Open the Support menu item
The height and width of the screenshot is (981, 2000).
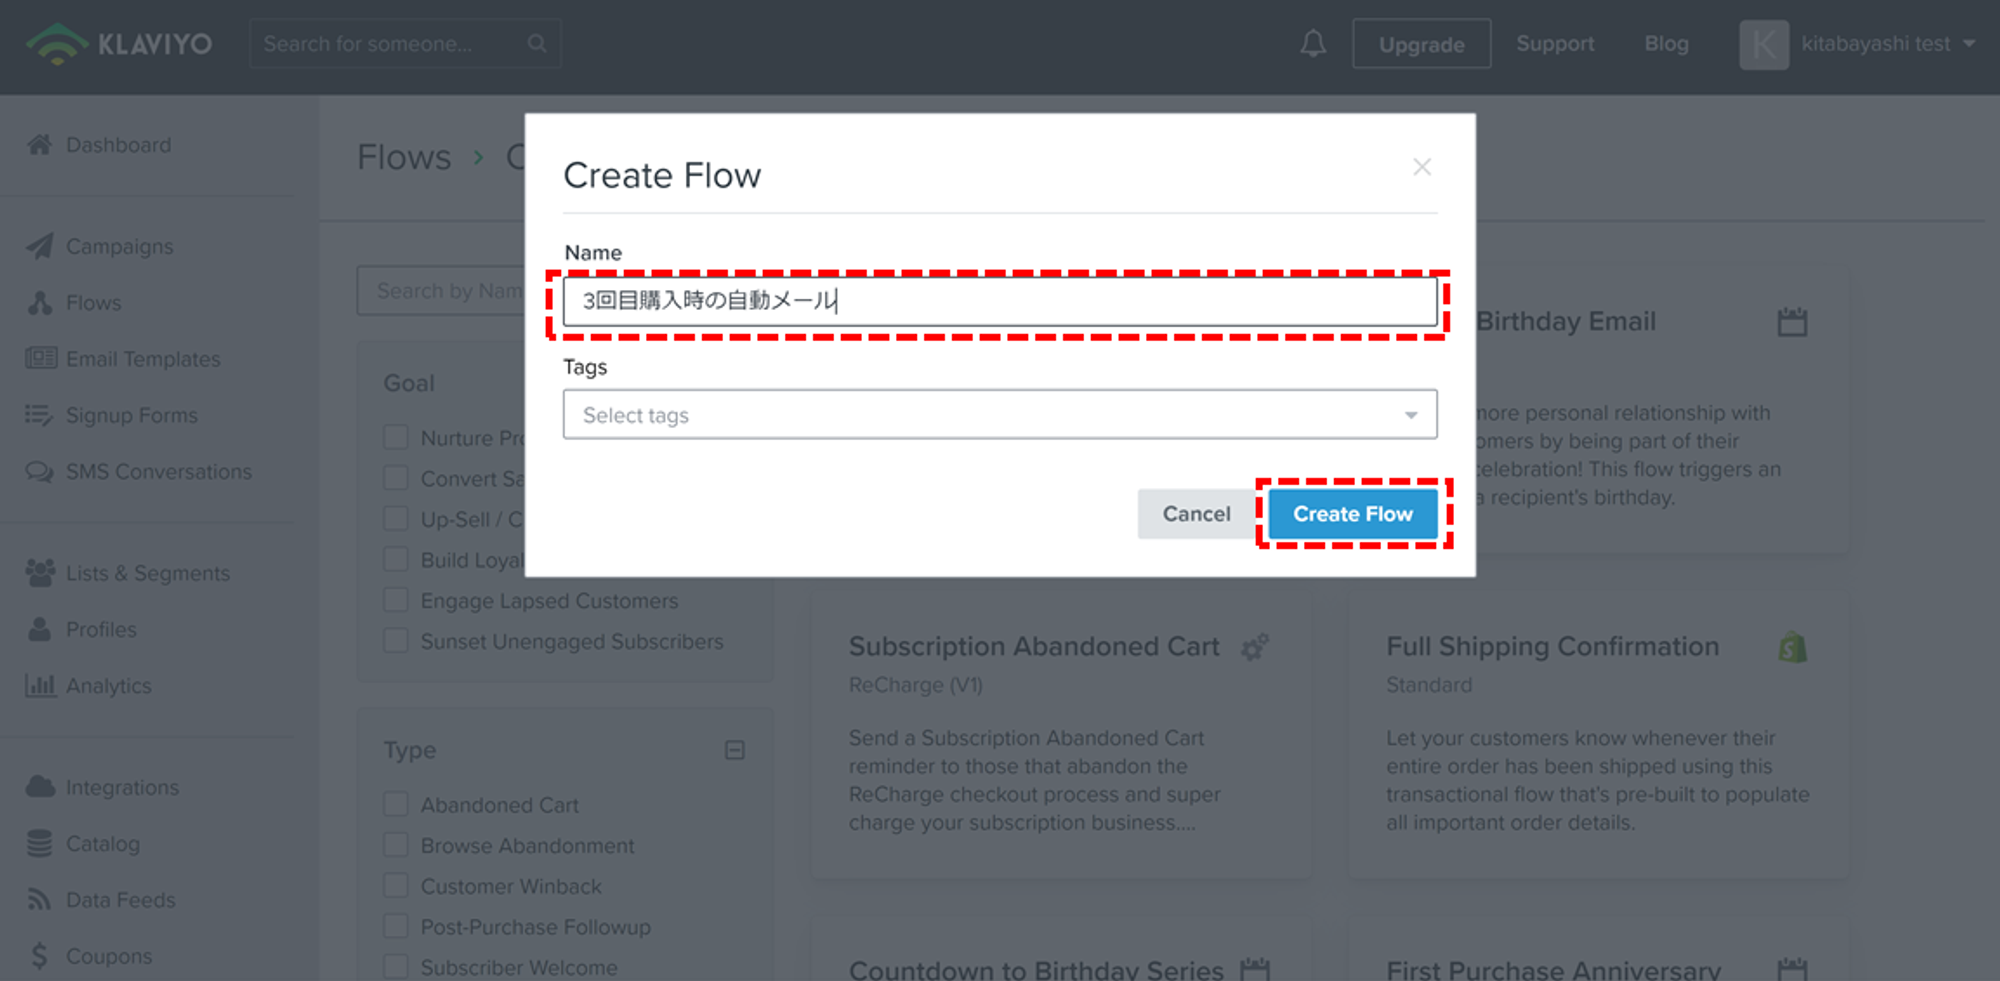pos(1555,44)
